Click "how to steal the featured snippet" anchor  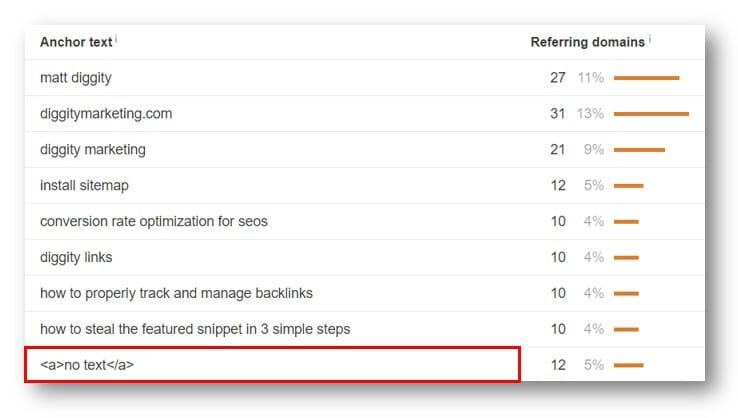pos(194,329)
